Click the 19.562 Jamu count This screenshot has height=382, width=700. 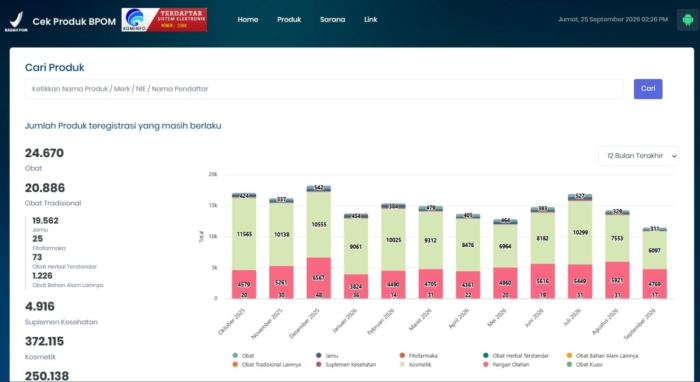[45, 220]
